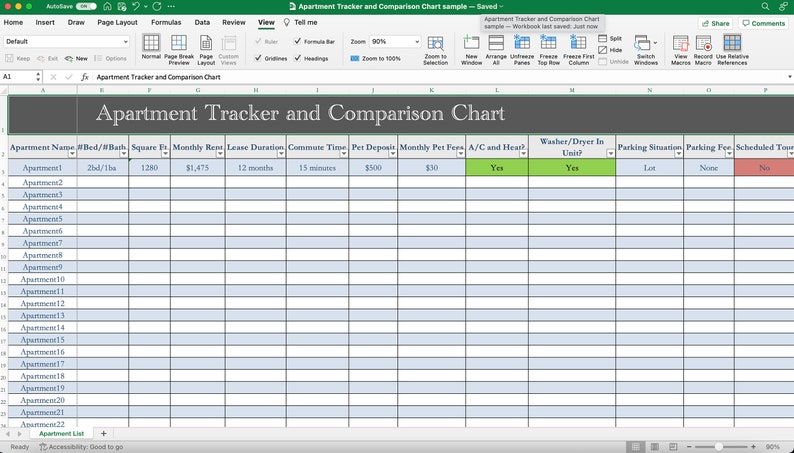Click the zoom slider handle
This screenshot has width=794, height=453.
(719, 447)
